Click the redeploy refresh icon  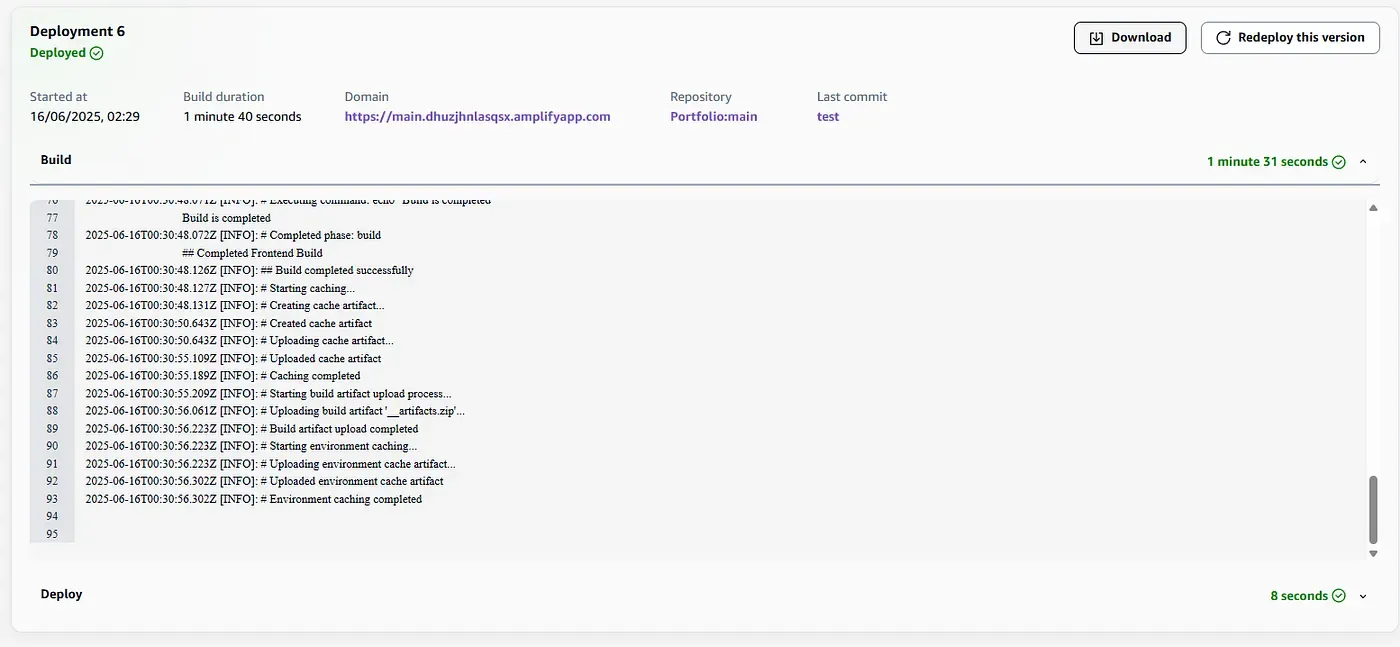pos(1223,37)
